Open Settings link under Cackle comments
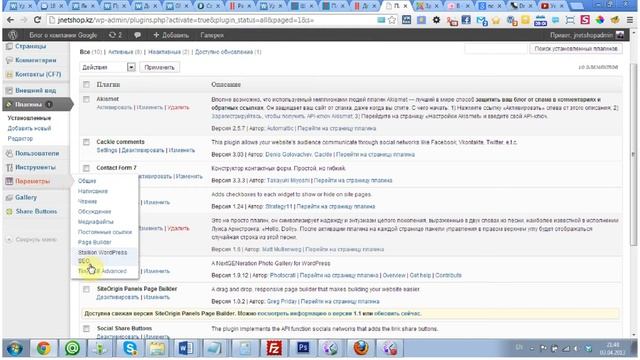Viewport: 640px width, 360px height. (107, 150)
